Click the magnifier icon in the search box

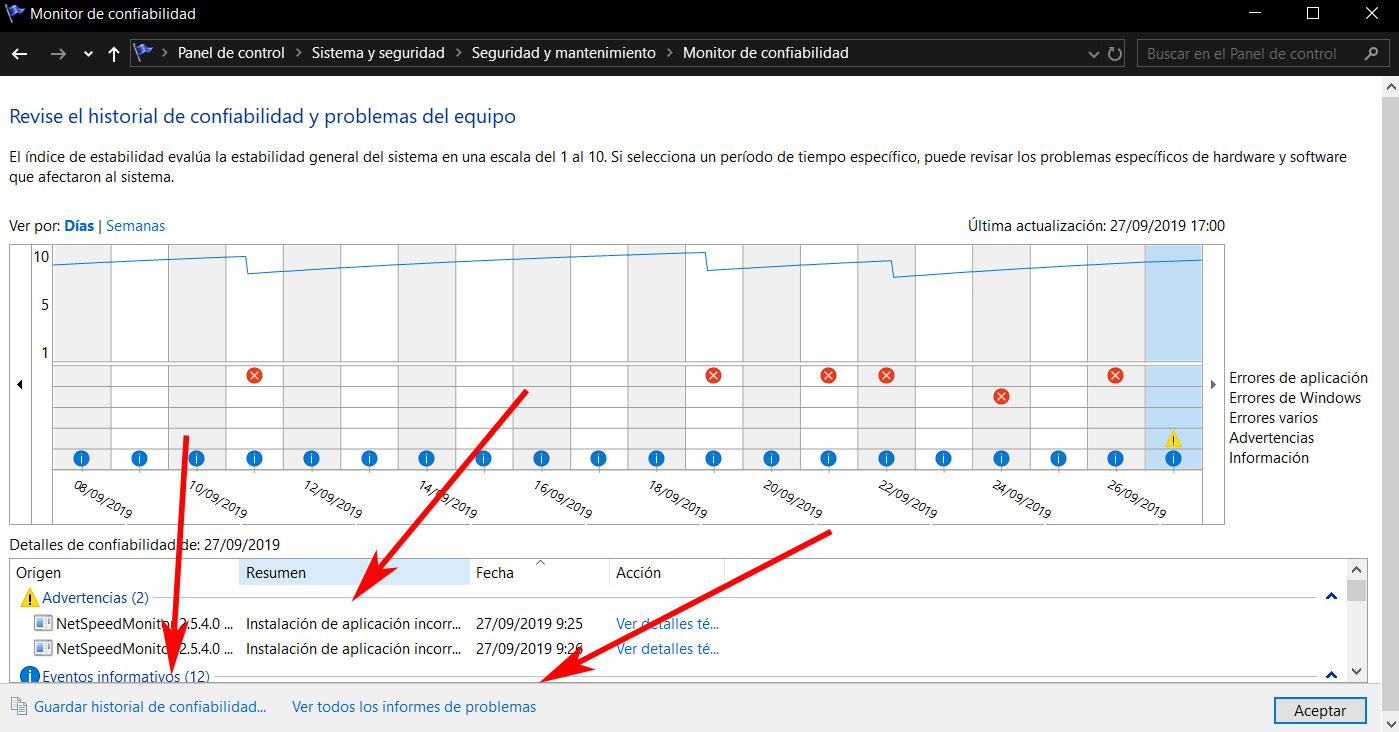(x=1371, y=54)
